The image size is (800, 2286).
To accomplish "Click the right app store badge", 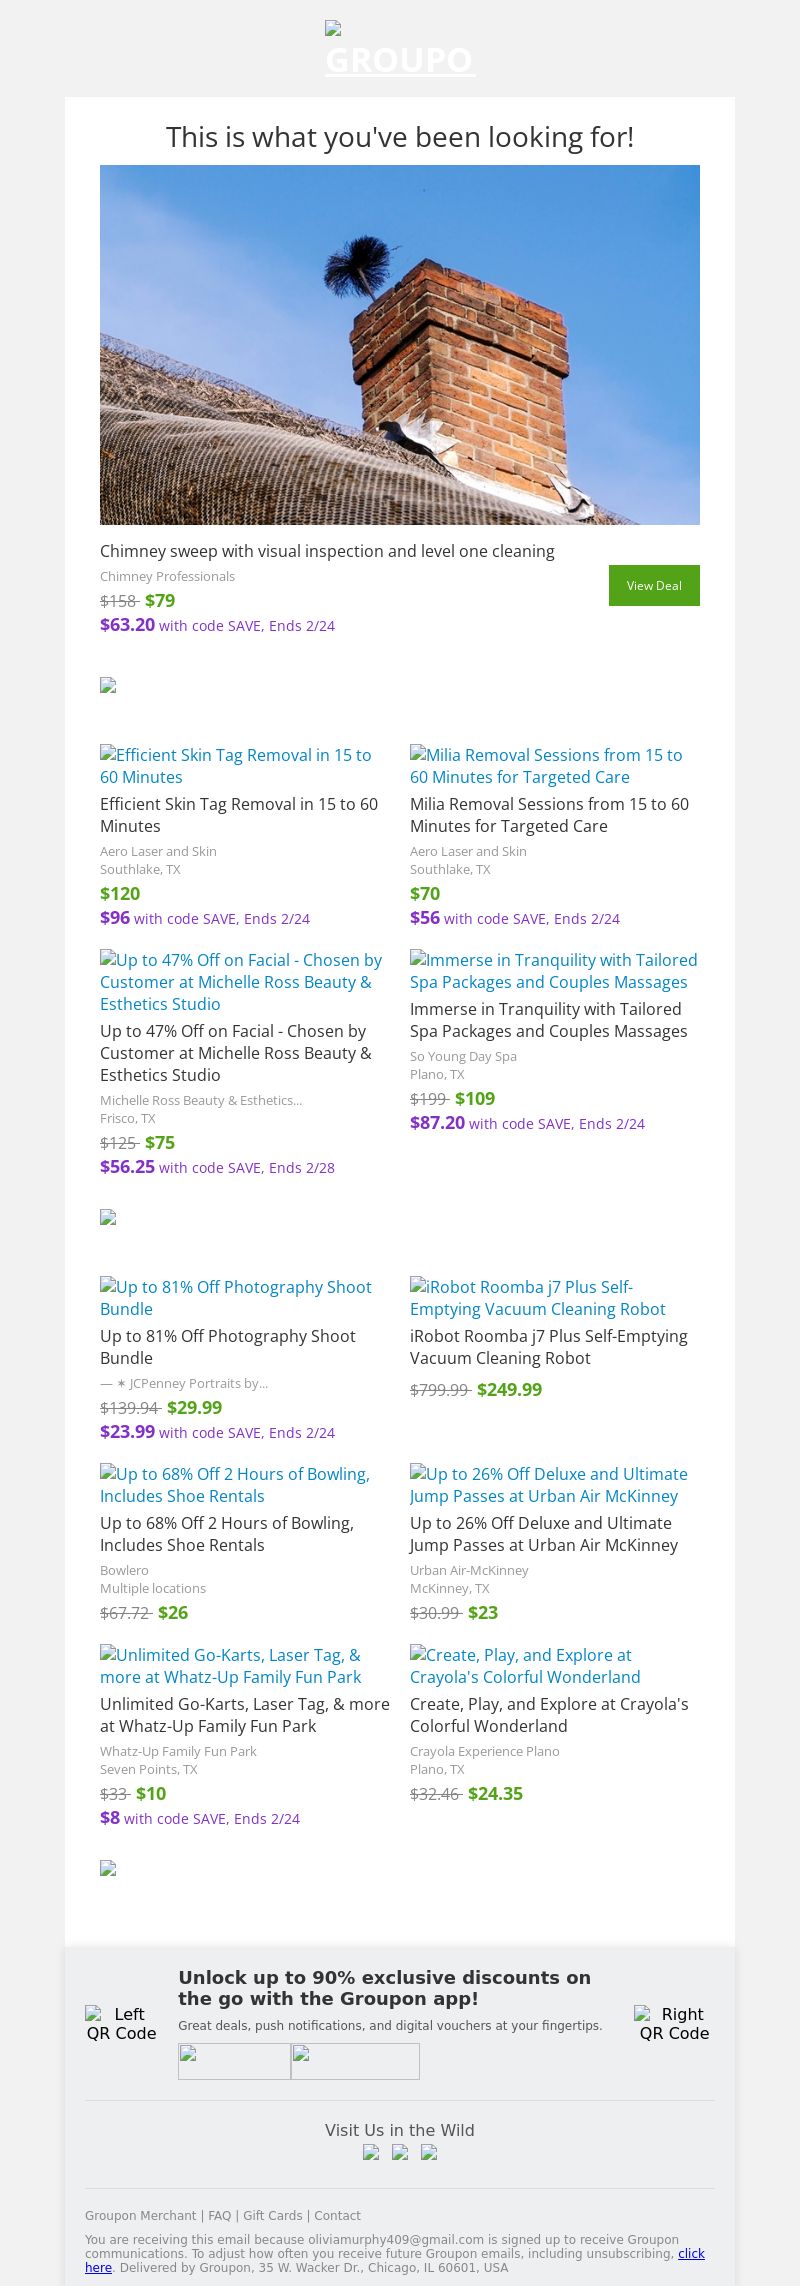I will click(x=355, y=2061).
